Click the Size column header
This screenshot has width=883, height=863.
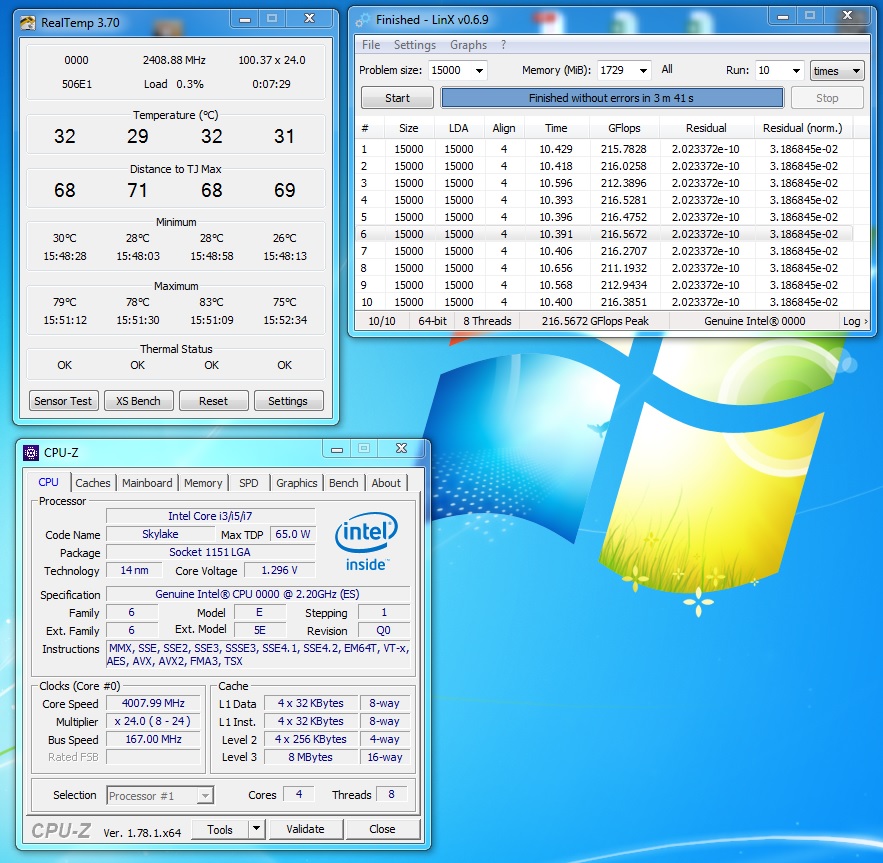click(x=408, y=128)
